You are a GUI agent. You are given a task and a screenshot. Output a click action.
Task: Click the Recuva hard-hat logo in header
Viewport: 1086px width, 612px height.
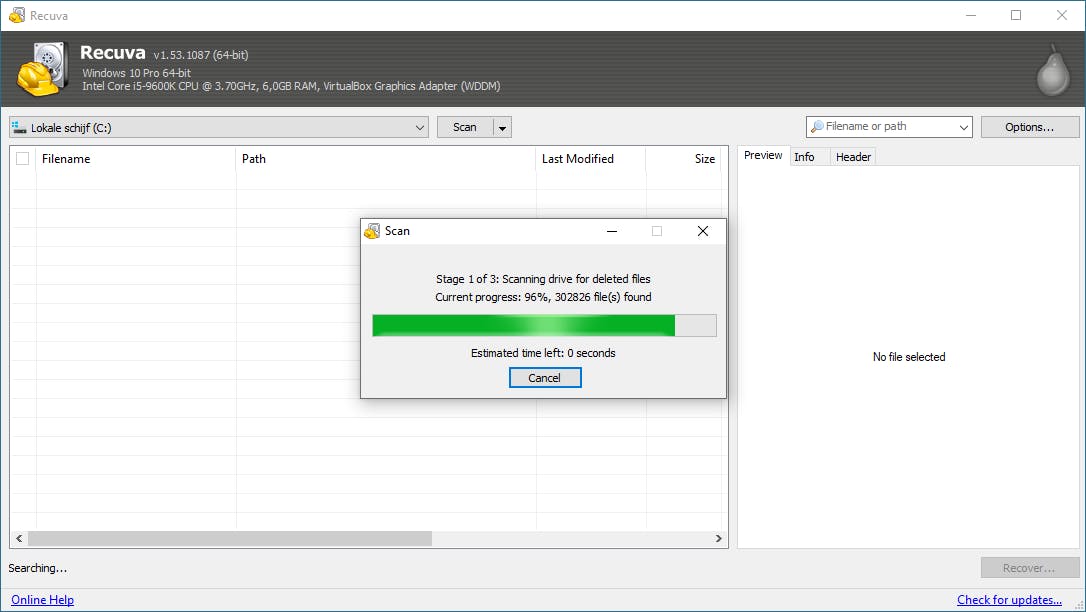[x=42, y=69]
